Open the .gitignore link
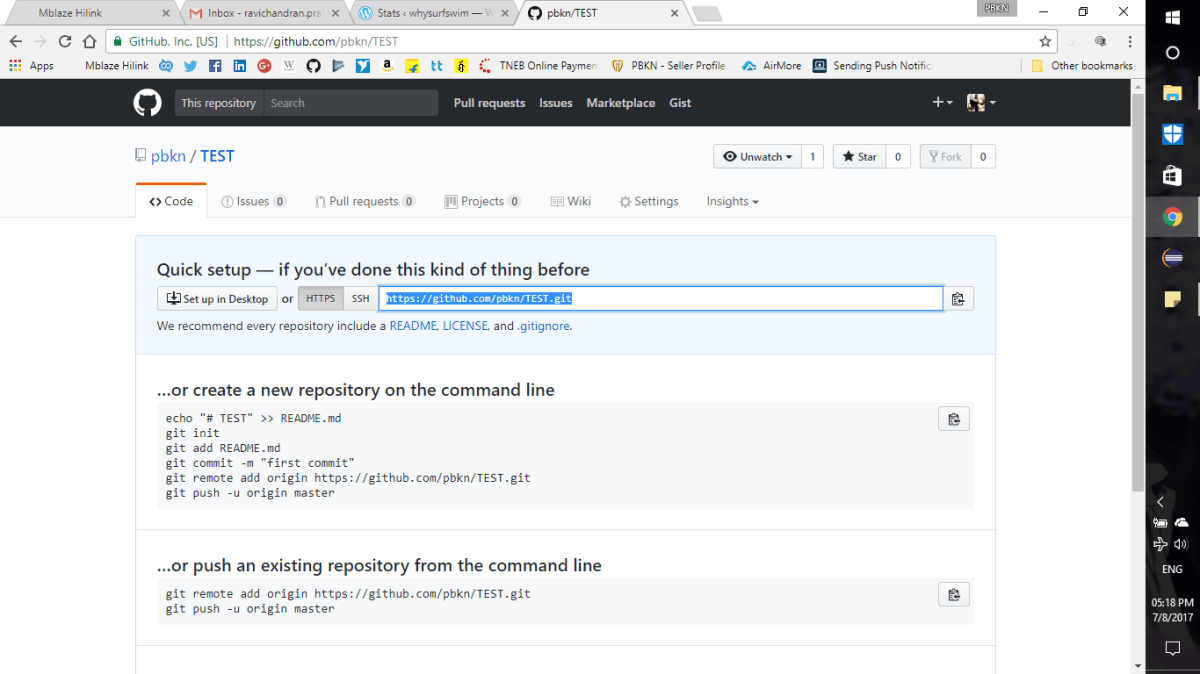Screen dimensions: 1200x674 [543, 326]
